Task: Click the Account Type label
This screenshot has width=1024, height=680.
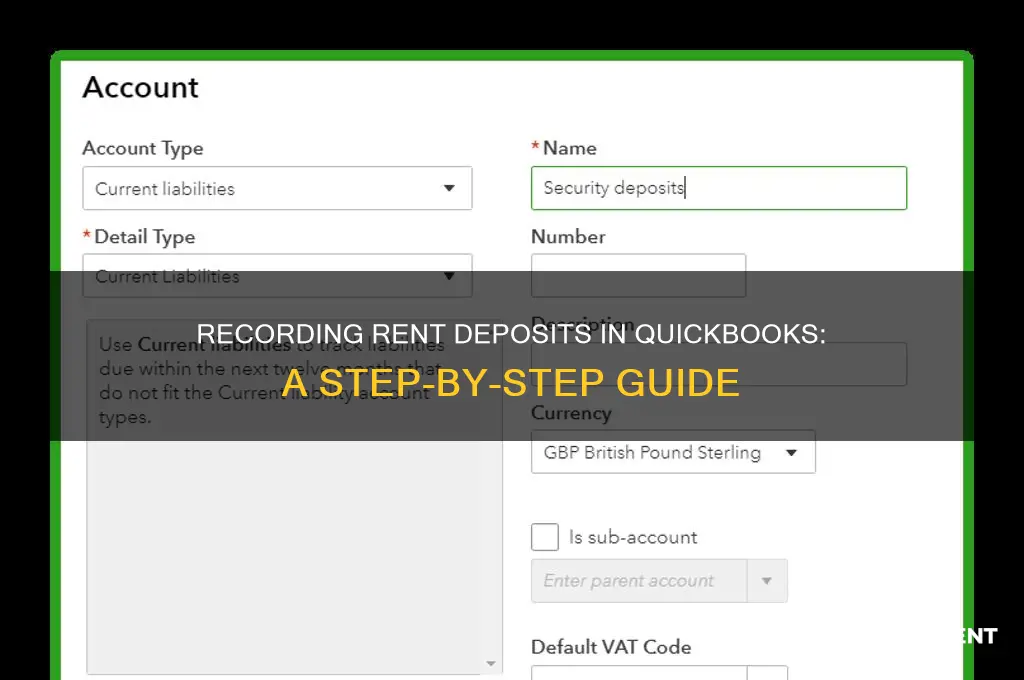Action: (x=142, y=148)
